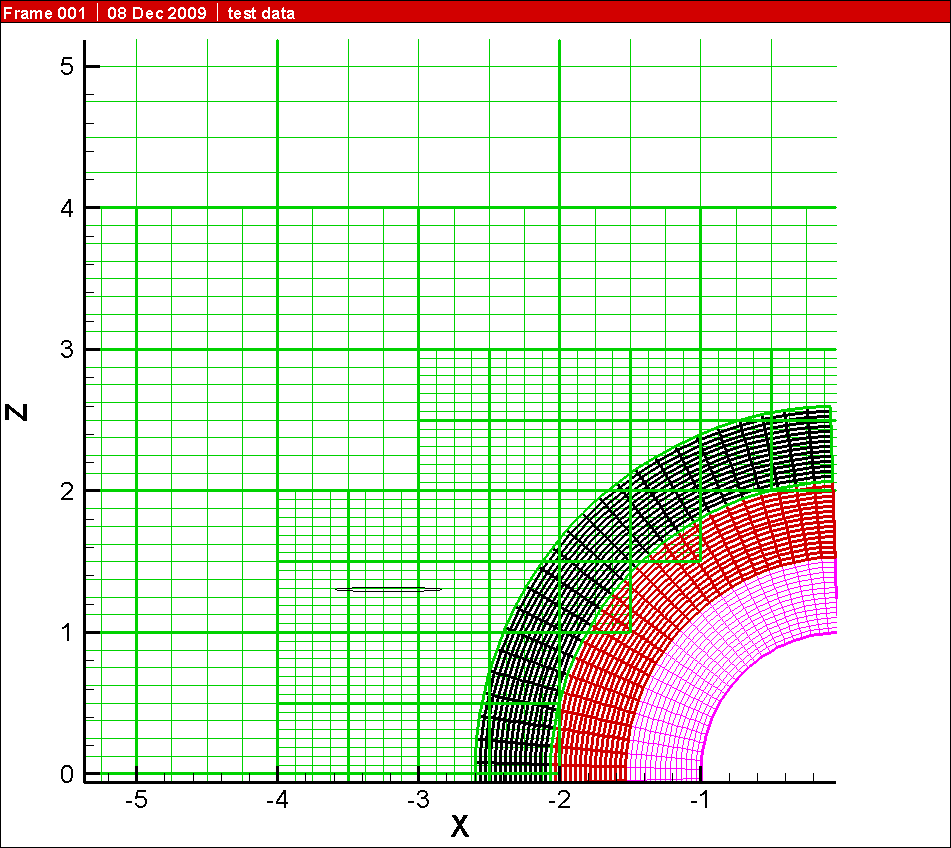
Task: Click the -2 tick label on X axis
Action: click(x=558, y=800)
